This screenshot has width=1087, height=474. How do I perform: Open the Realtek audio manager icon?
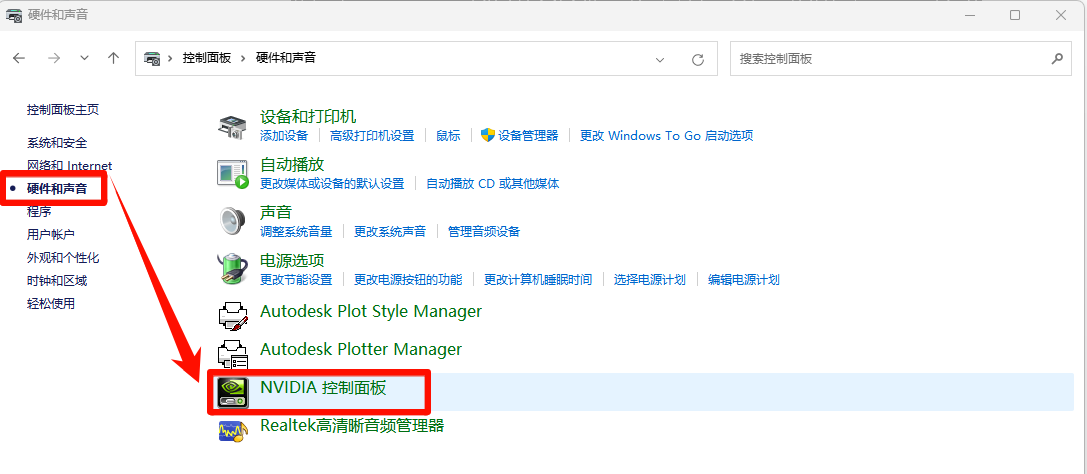pyautogui.click(x=232, y=430)
